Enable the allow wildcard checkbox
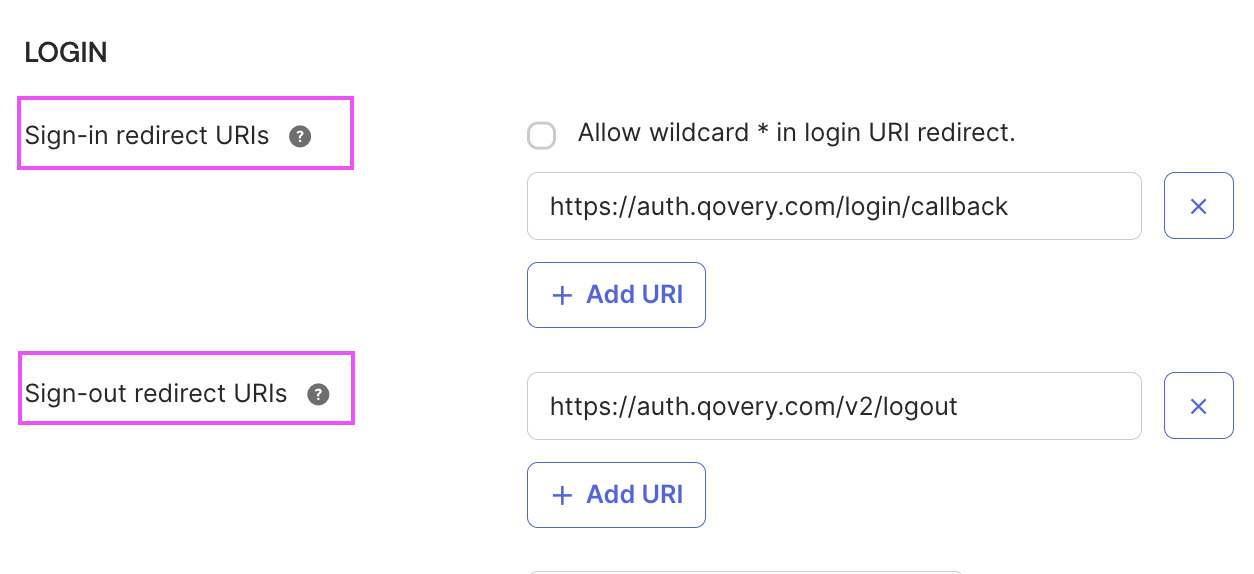 [x=541, y=135]
